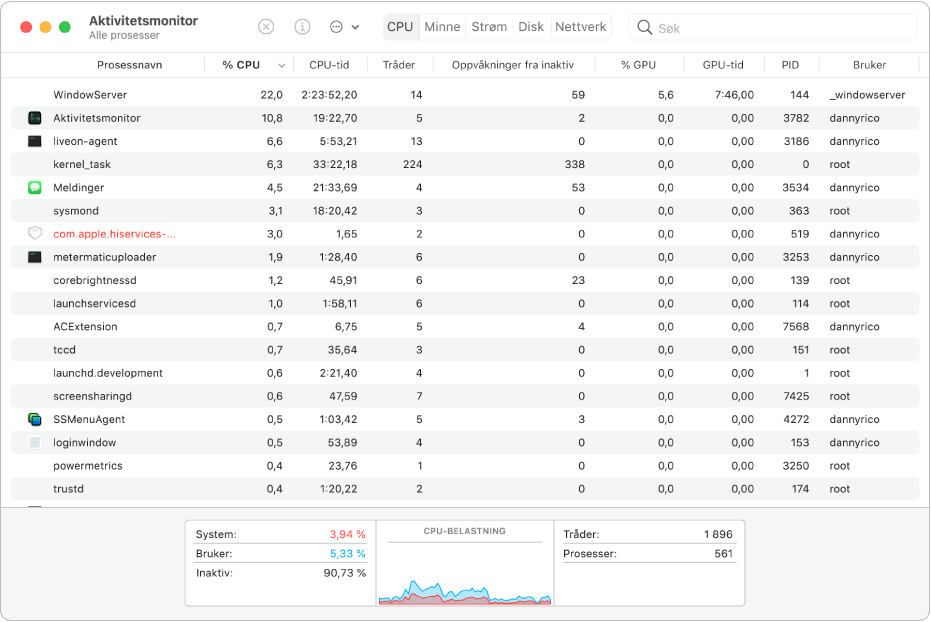Select the Aktivitetsmonitor app icon in list

[x=35, y=118]
